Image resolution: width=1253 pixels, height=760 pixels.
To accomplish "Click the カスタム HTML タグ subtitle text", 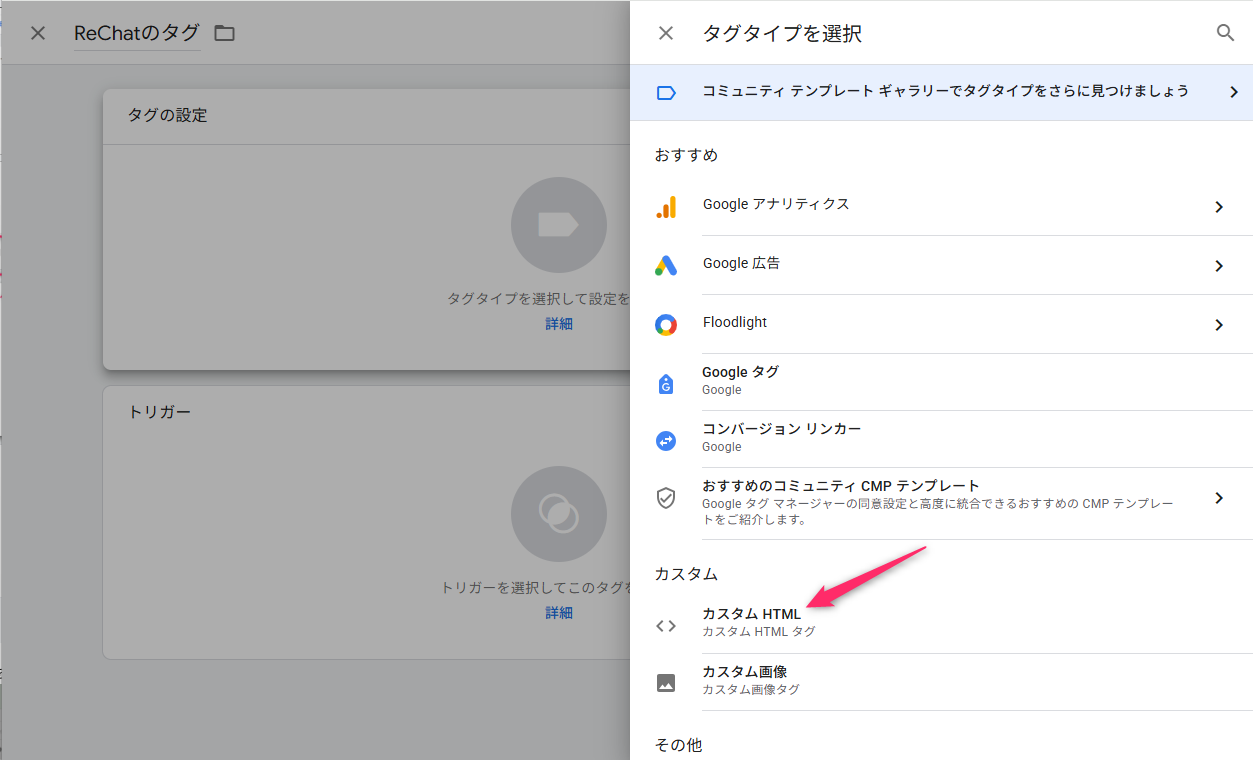I will tap(758, 632).
